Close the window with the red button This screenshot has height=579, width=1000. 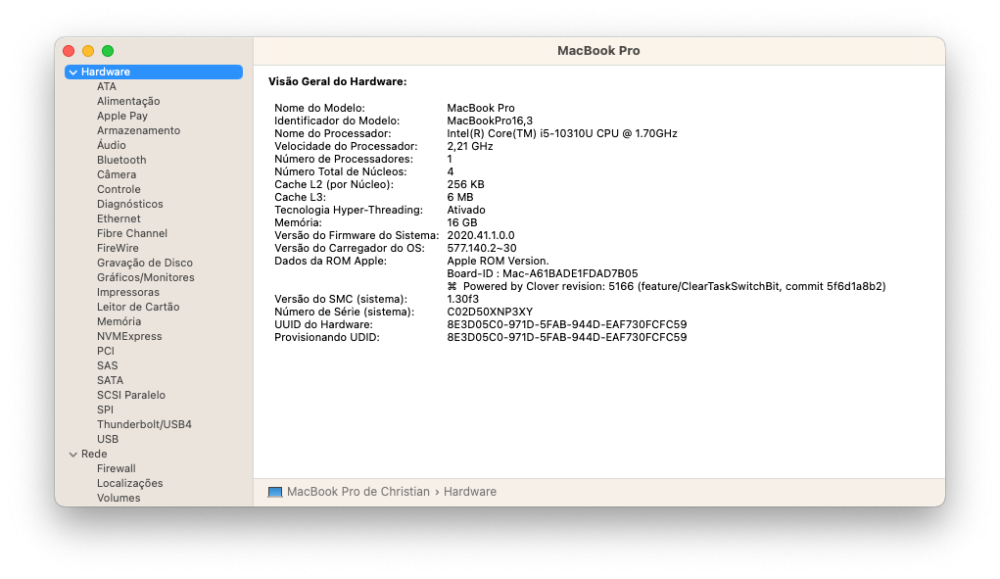coord(69,51)
